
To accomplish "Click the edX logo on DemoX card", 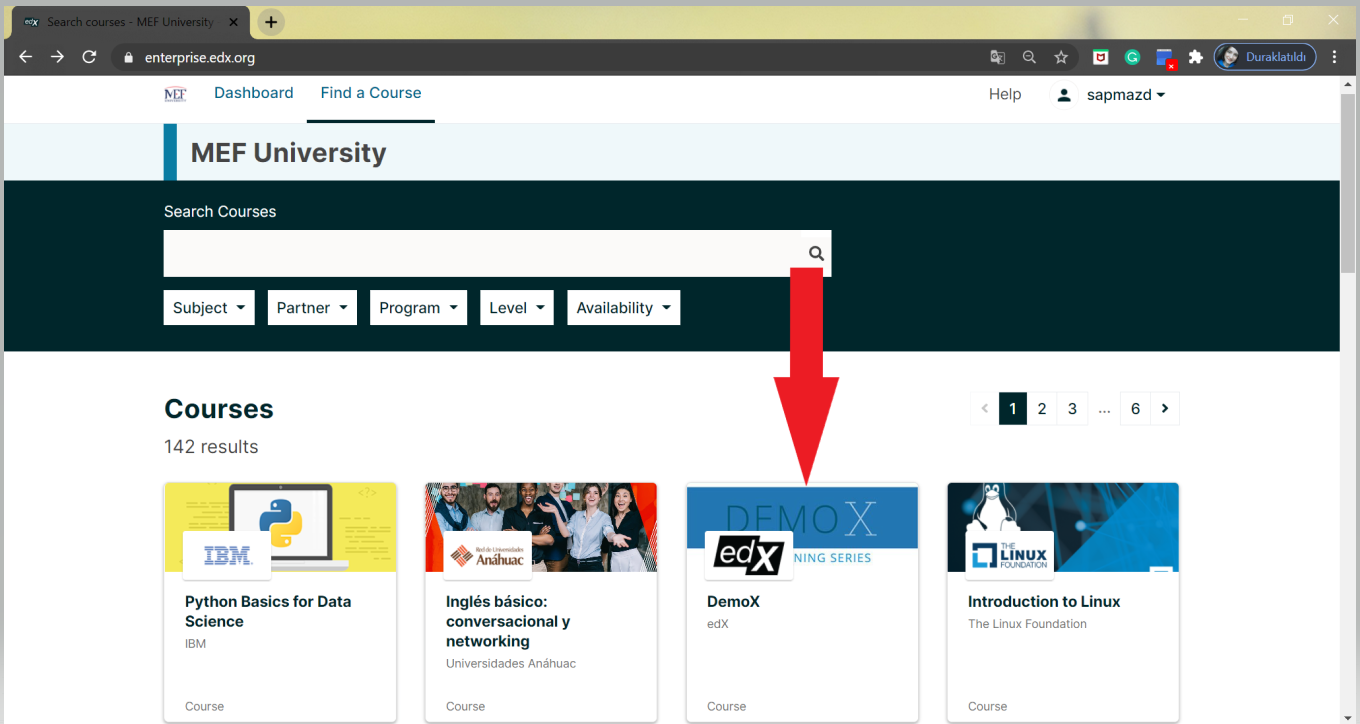I will [749, 555].
